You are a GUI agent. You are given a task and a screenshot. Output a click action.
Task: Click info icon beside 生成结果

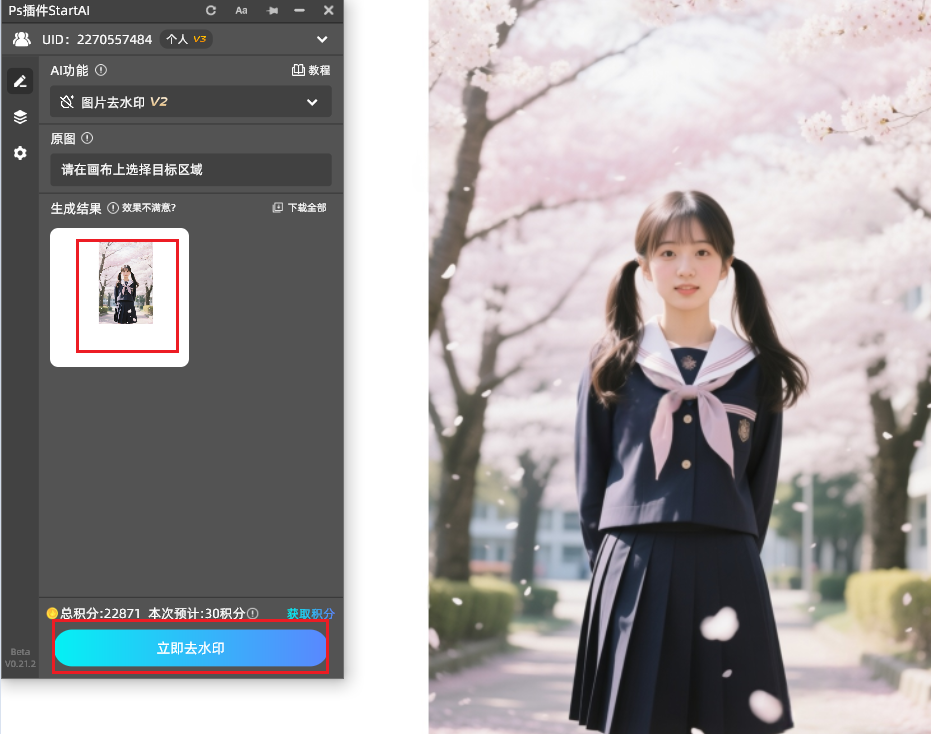click(x=112, y=208)
